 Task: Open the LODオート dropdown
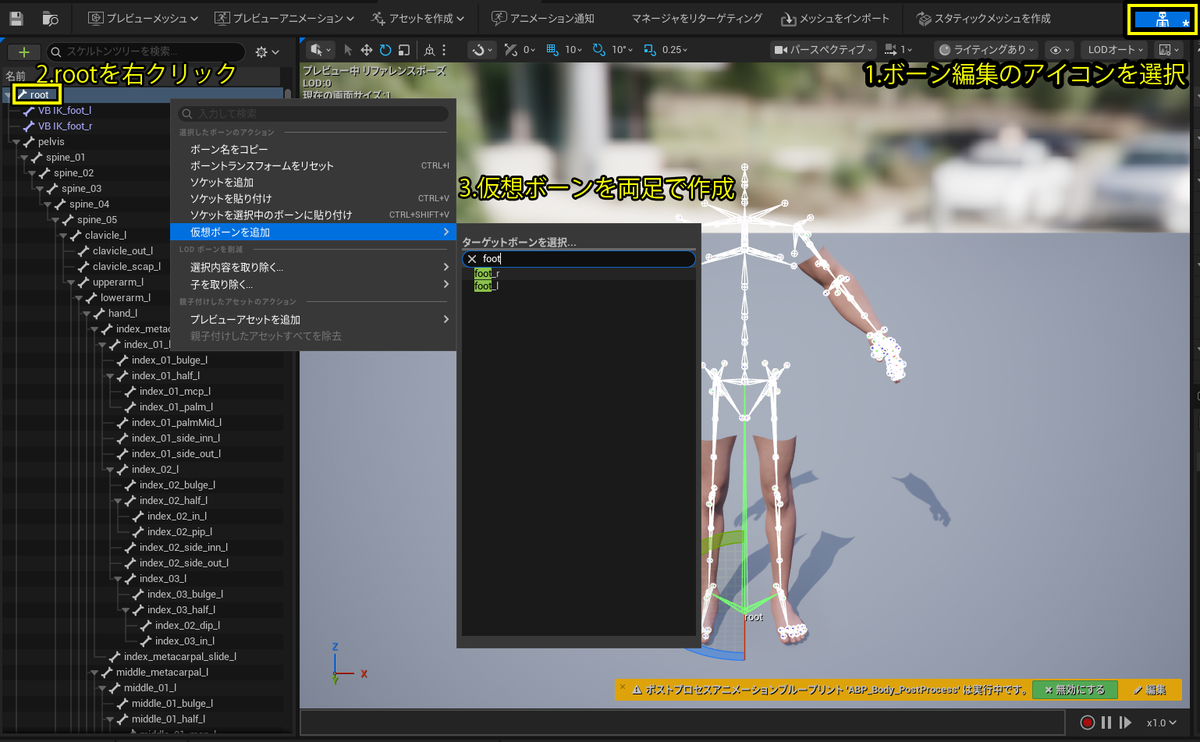[1115, 49]
